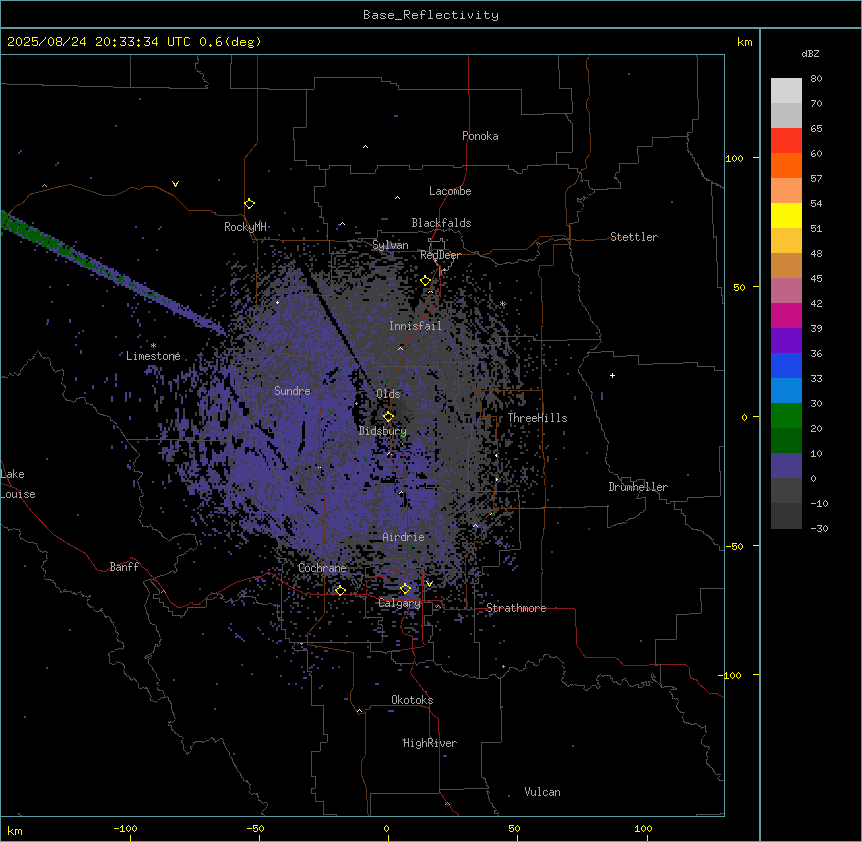Image resolution: width=862 pixels, height=842 pixels.
Task: Click the Vulcan label
Action: pyautogui.click(x=542, y=792)
